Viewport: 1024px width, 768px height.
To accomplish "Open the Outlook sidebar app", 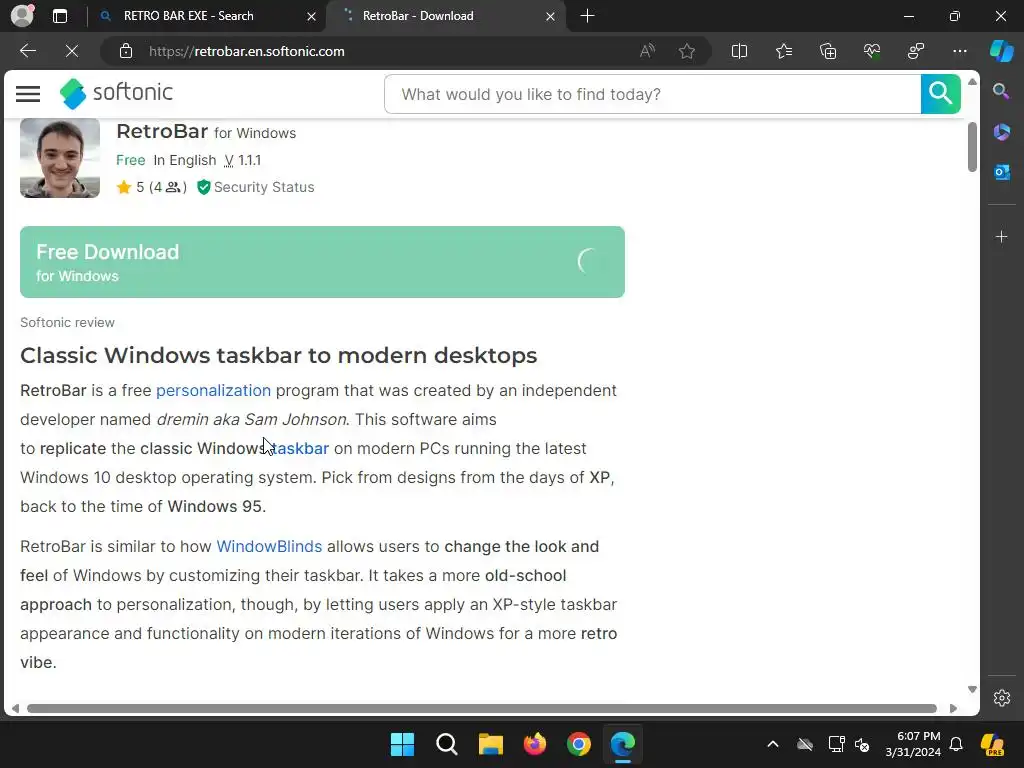I will point(1001,172).
